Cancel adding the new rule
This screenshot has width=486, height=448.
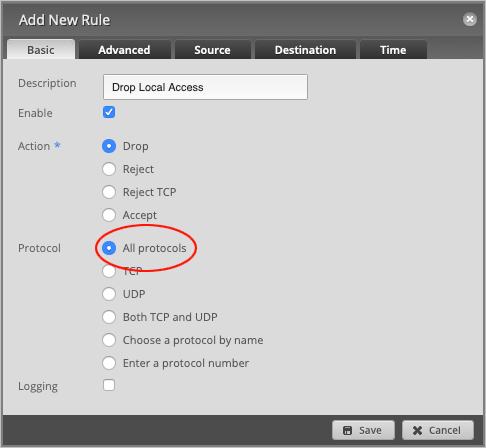(438, 430)
